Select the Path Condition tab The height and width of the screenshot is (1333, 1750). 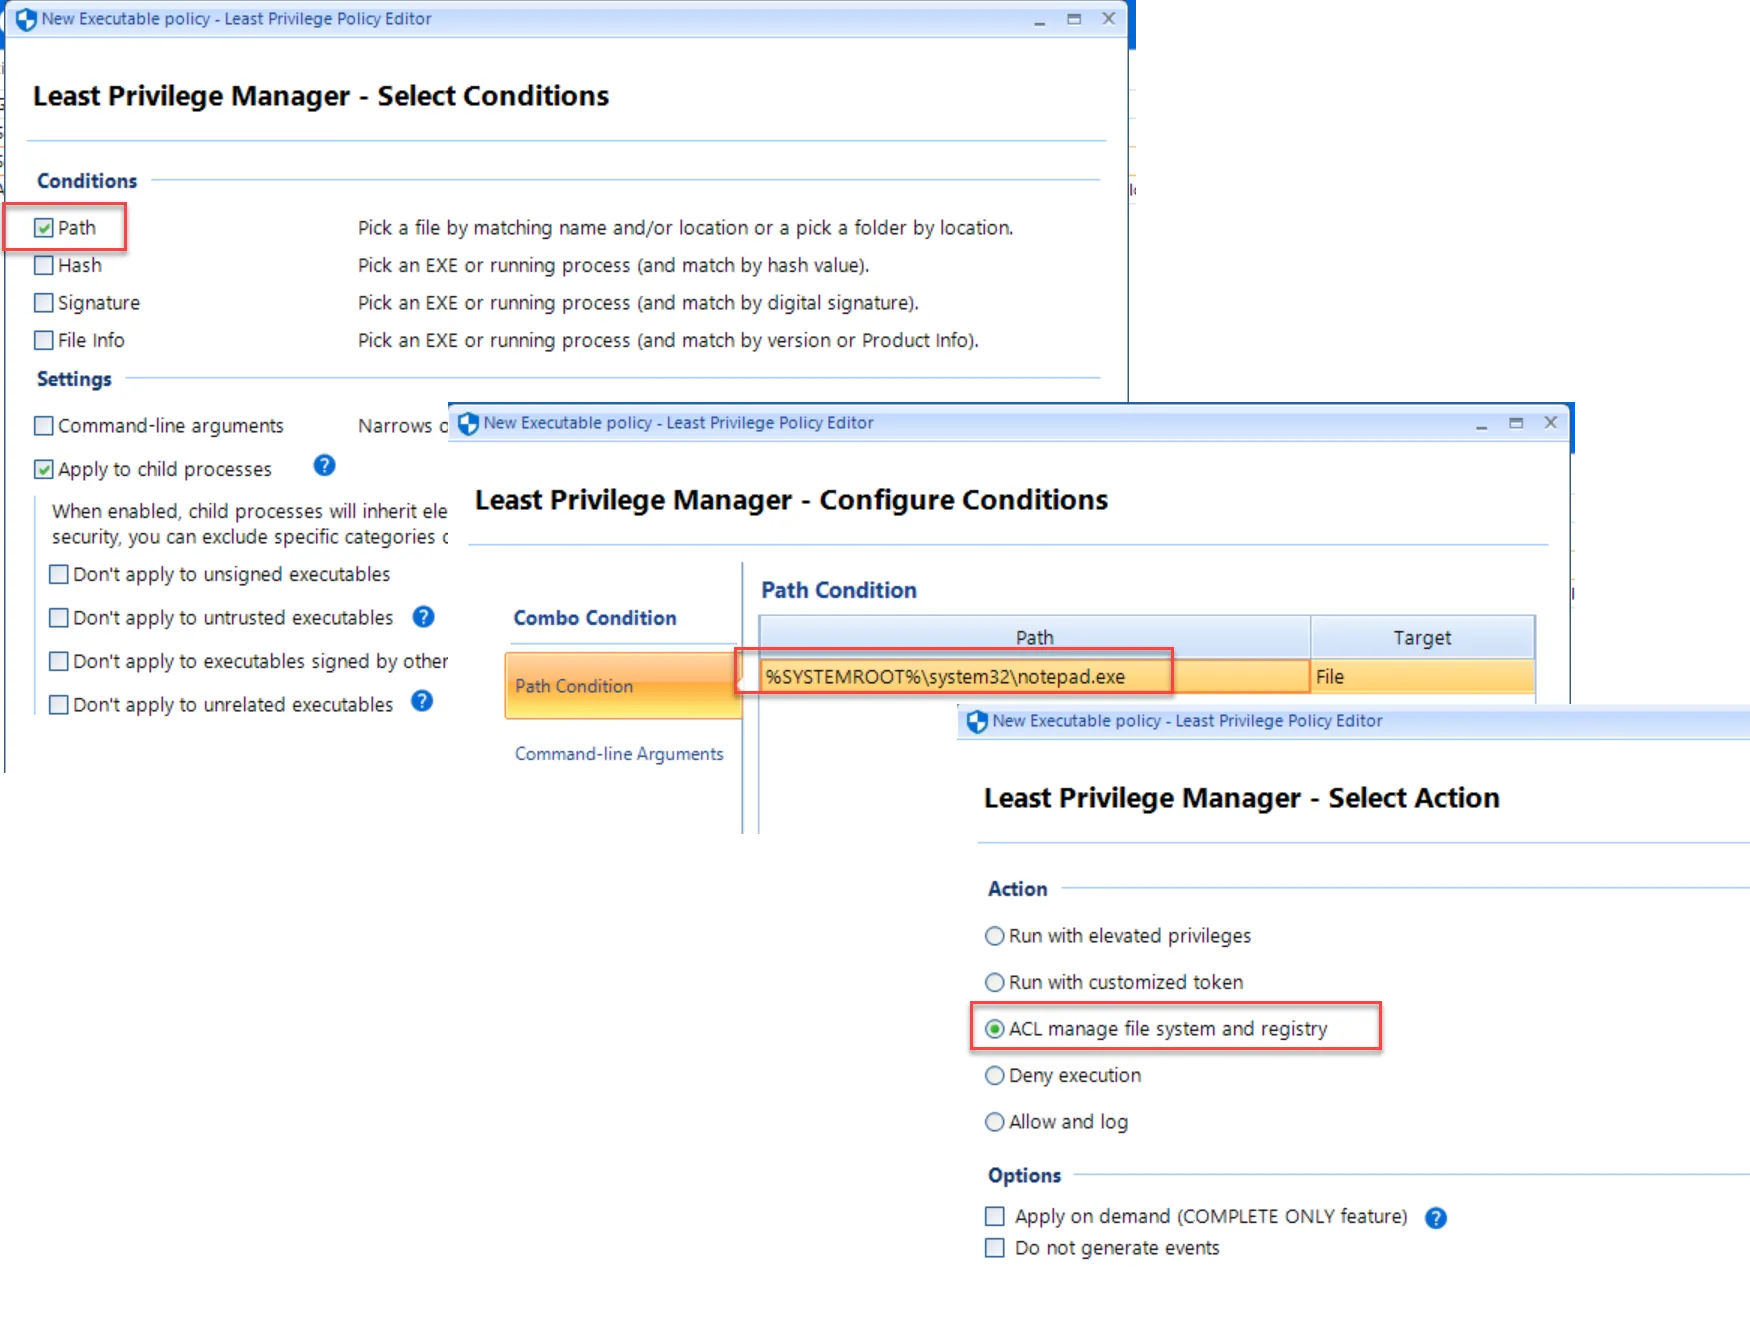pyautogui.click(x=573, y=686)
